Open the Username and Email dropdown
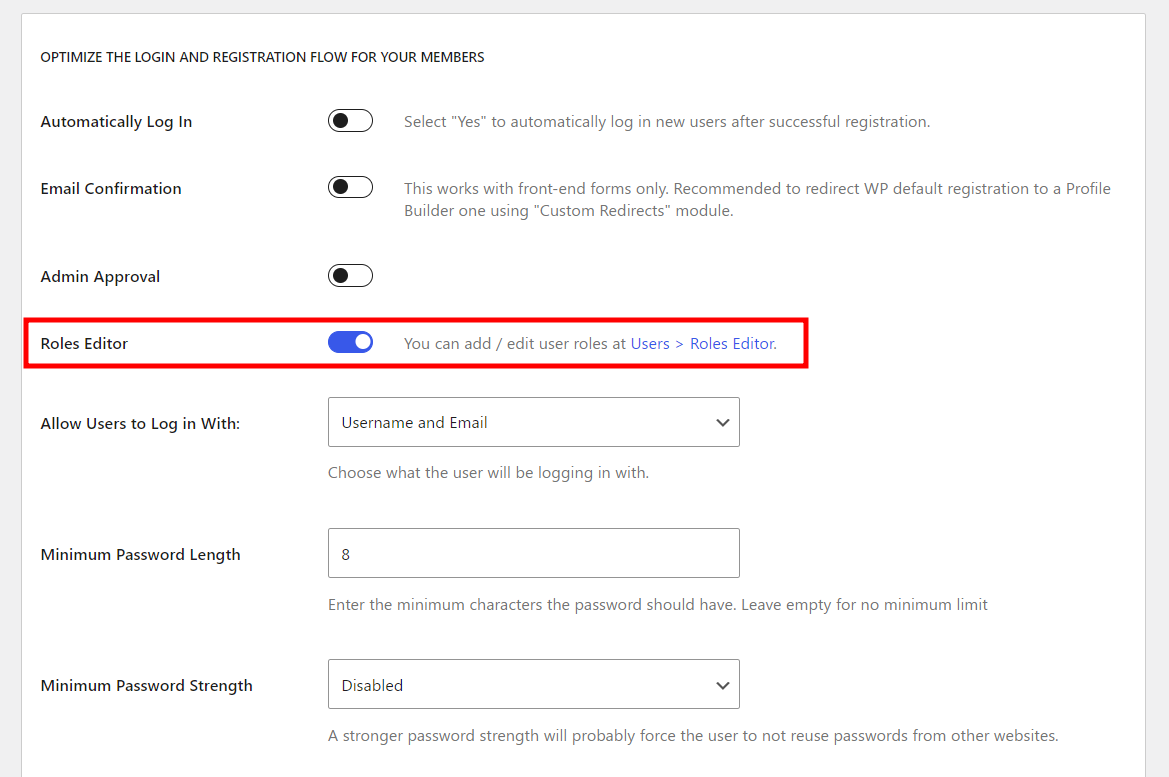This screenshot has height=777, width=1169. [x=533, y=422]
